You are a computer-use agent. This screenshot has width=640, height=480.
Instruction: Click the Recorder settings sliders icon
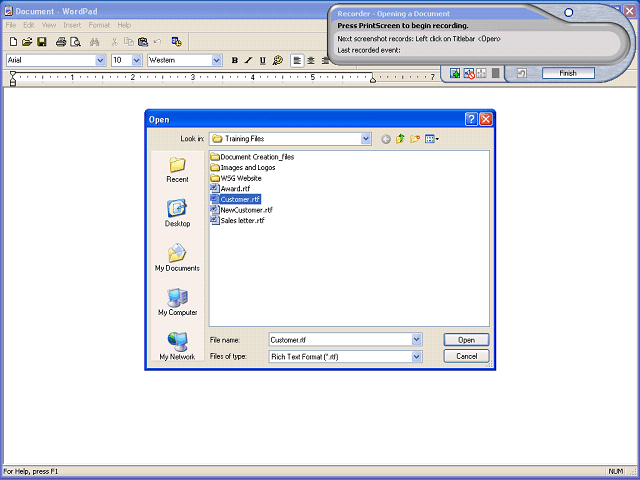(482, 73)
